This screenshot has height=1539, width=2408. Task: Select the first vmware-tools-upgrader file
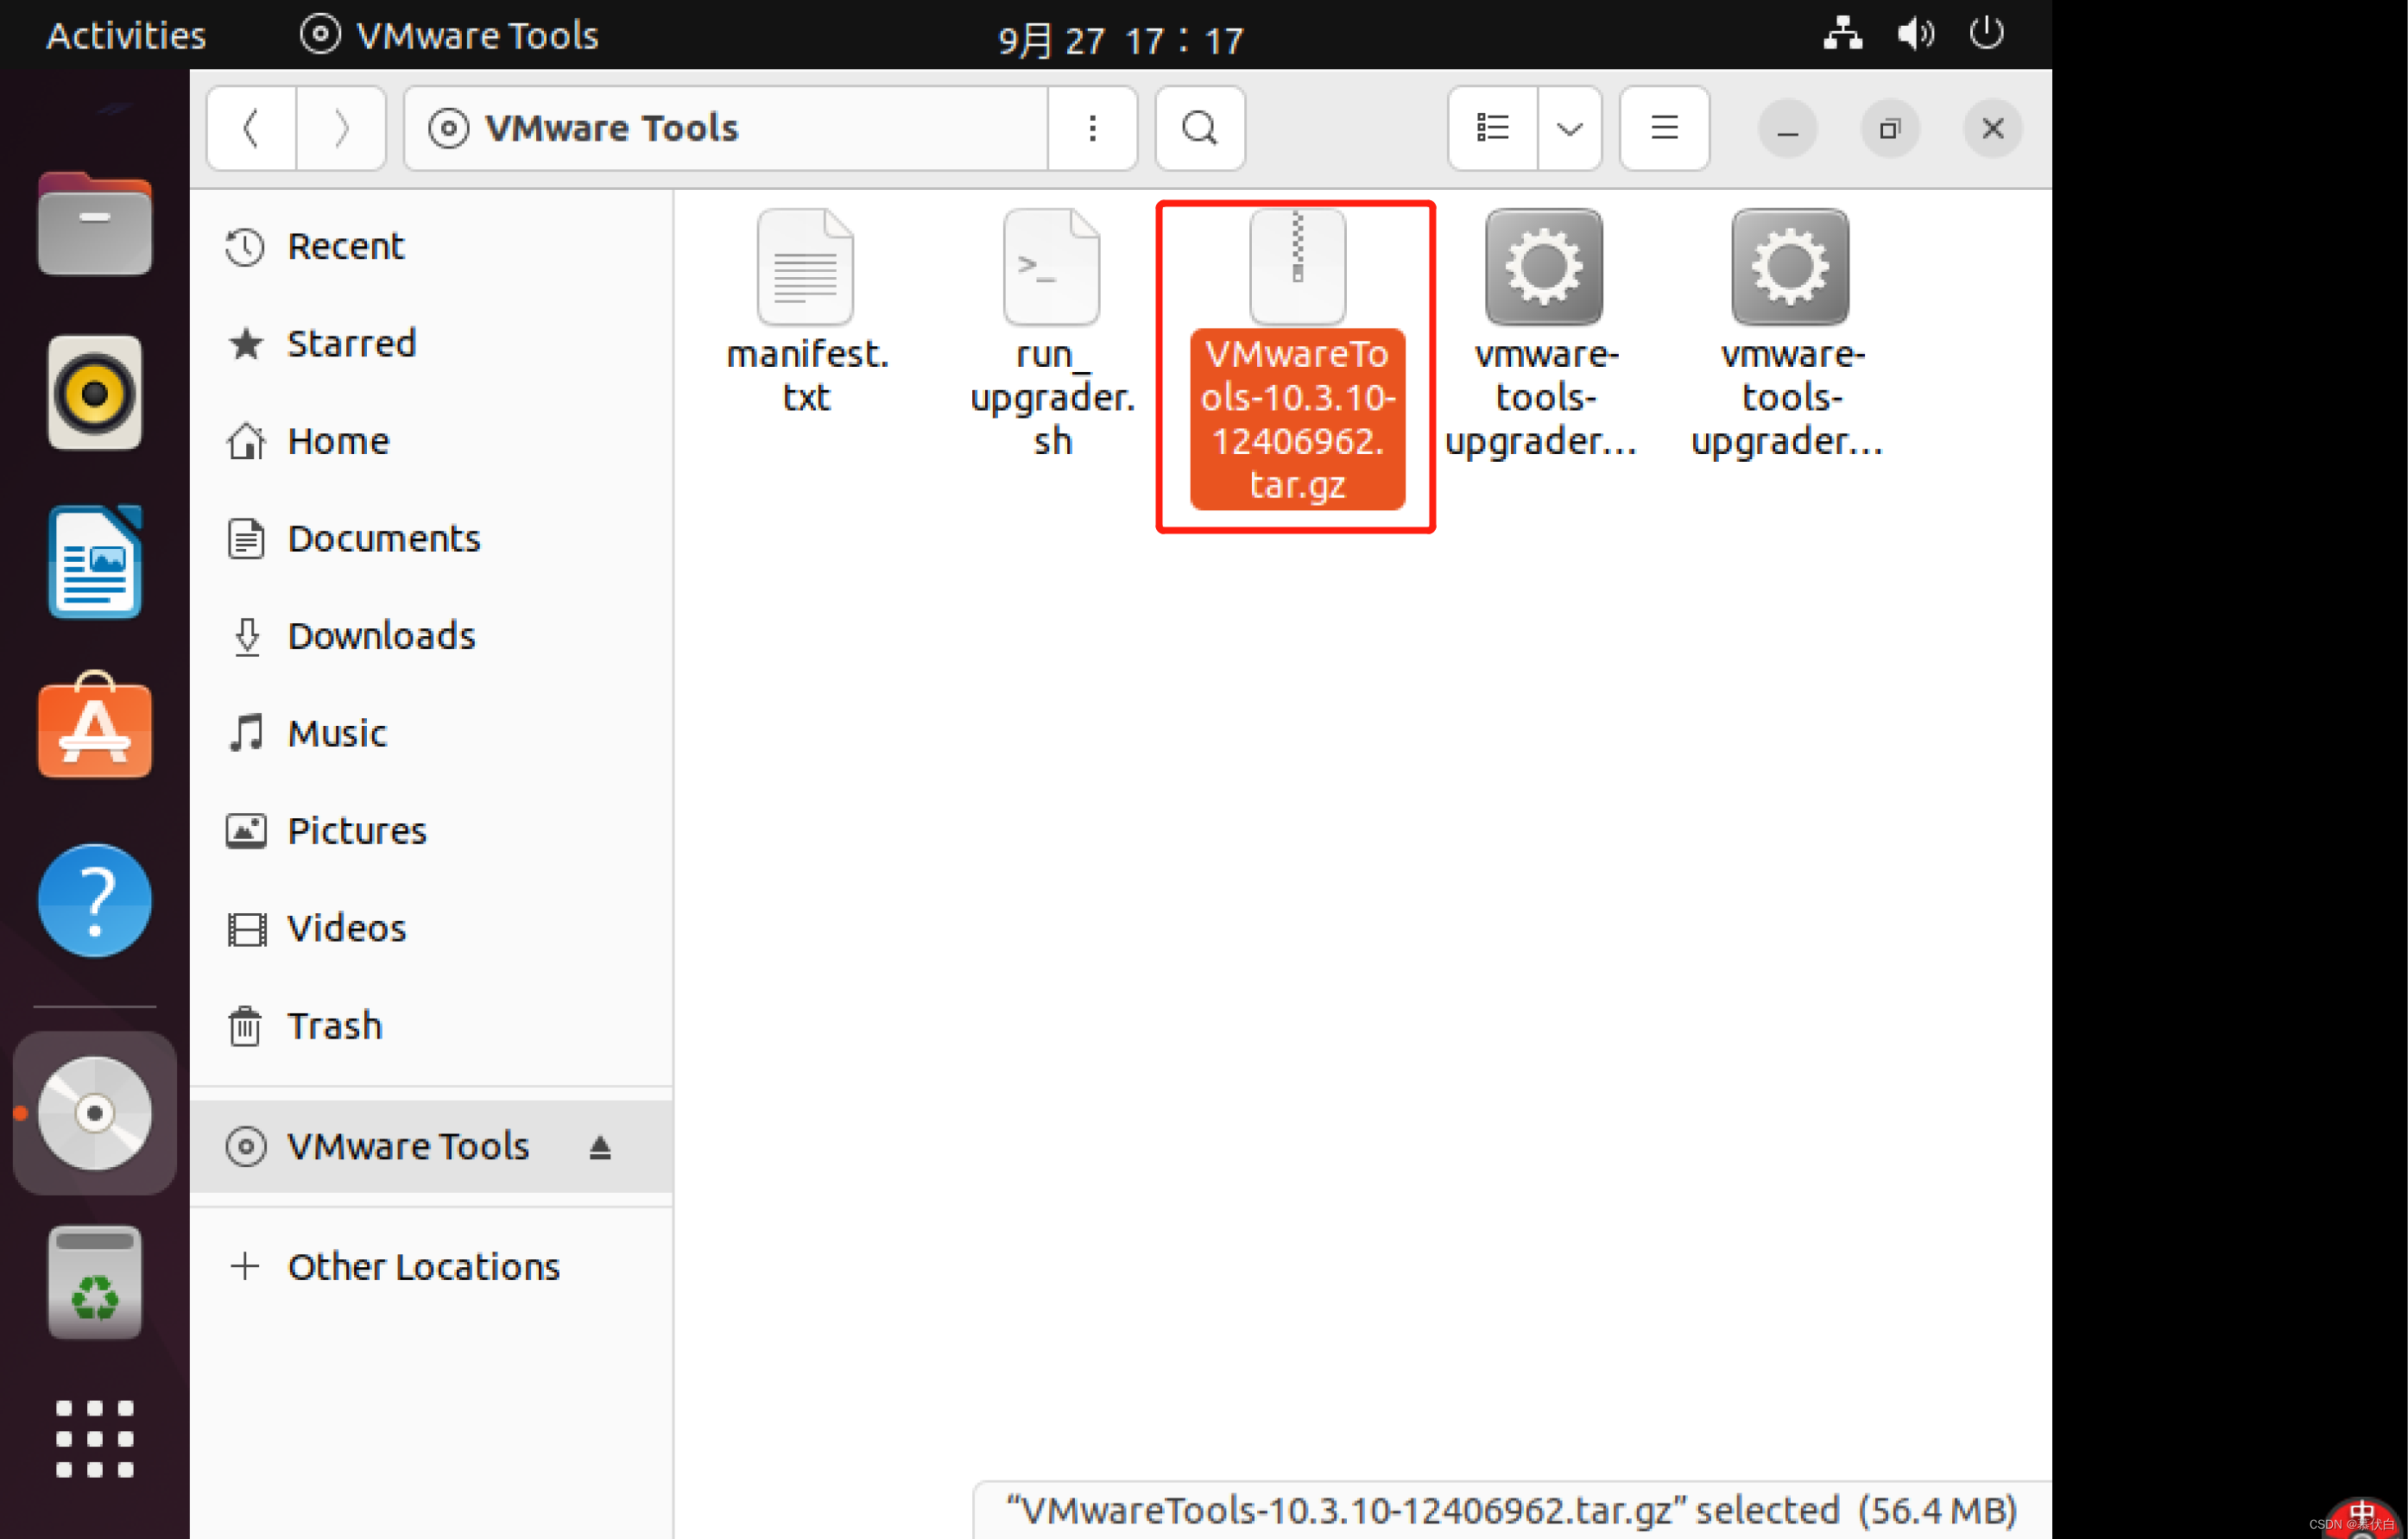(x=1543, y=333)
